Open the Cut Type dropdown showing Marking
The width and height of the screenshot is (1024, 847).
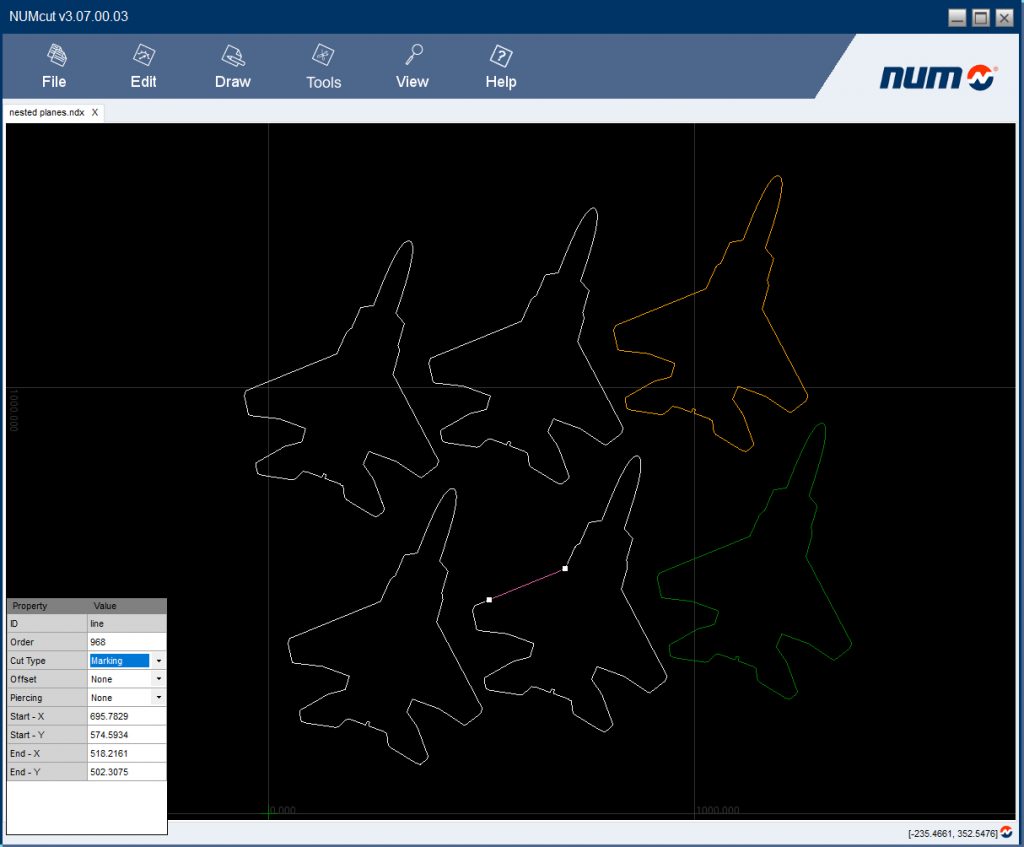click(x=158, y=660)
